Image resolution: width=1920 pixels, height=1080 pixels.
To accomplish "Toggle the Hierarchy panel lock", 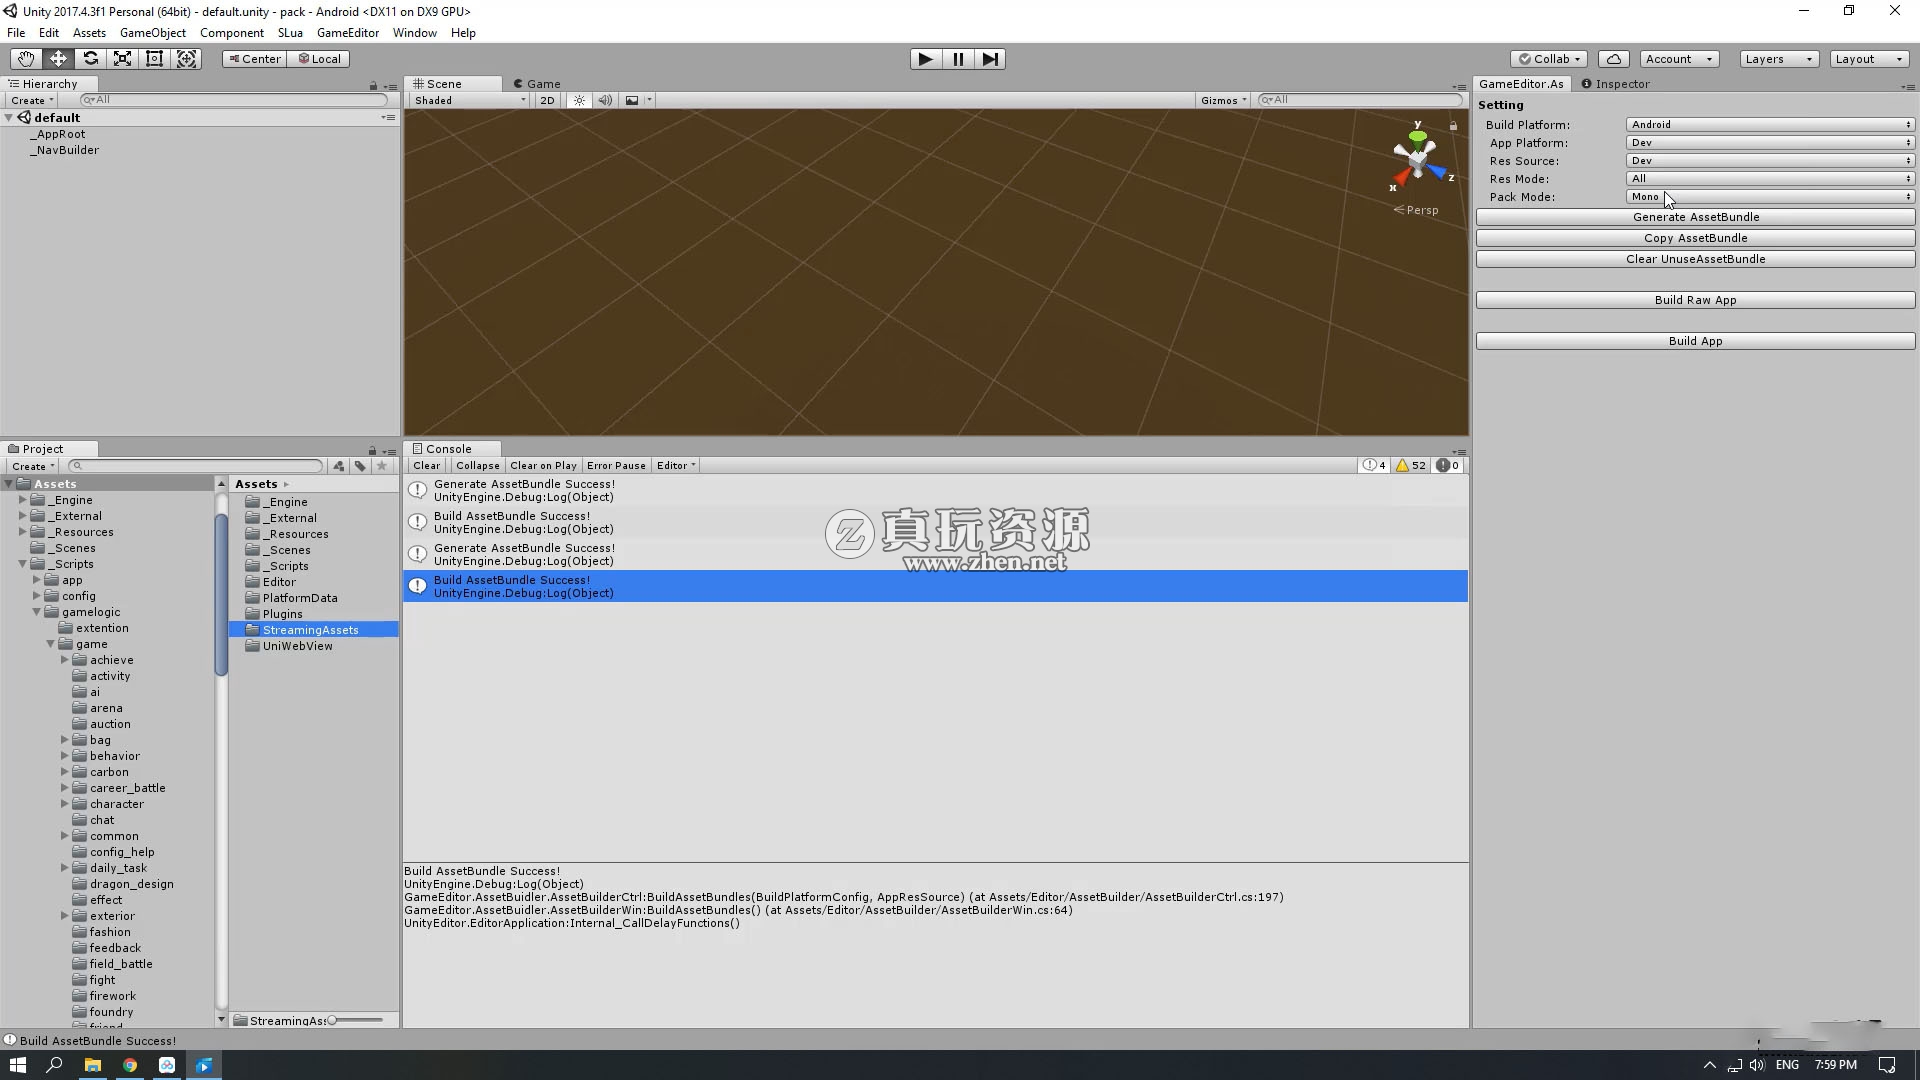I will [x=373, y=86].
